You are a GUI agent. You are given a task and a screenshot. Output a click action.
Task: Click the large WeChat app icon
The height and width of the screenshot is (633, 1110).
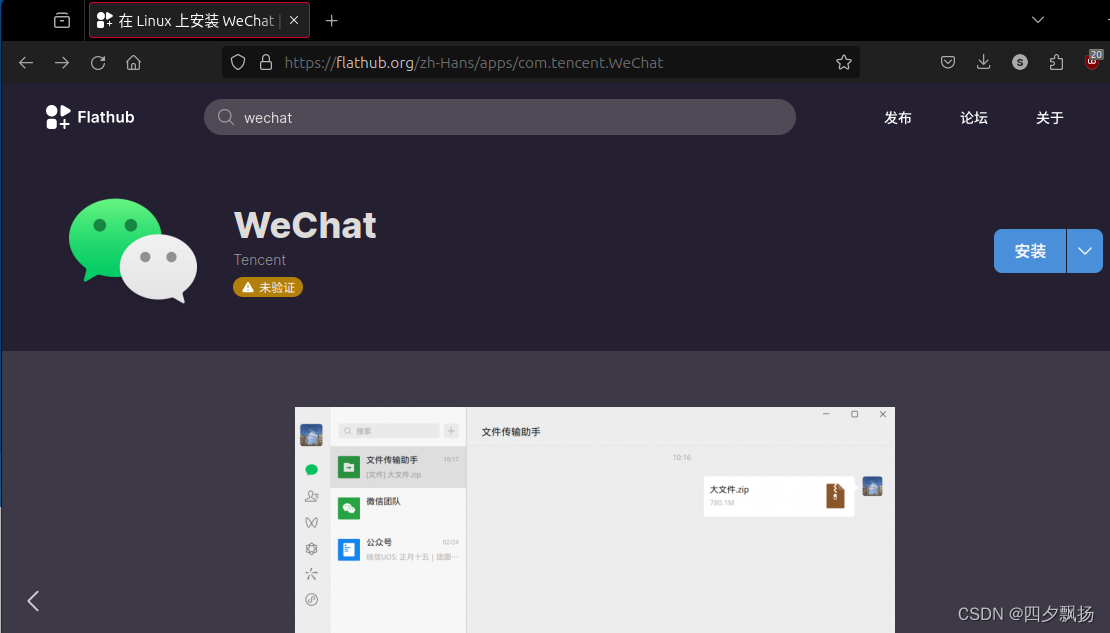[x=133, y=251]
